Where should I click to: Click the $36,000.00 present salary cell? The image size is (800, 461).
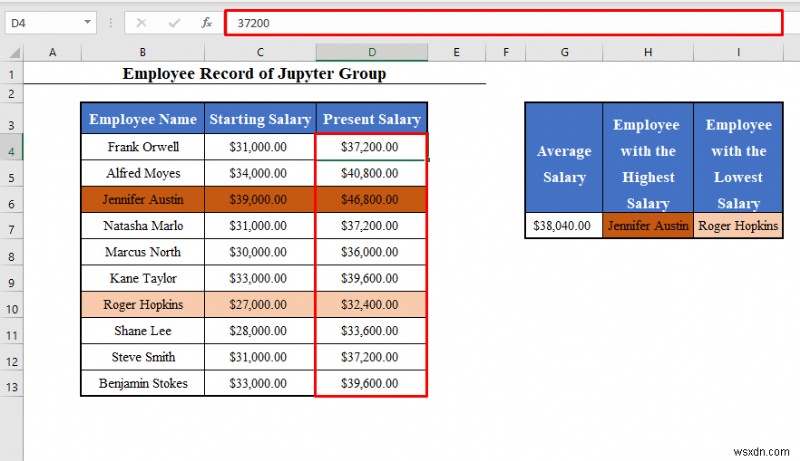click(x=370, y=252)
